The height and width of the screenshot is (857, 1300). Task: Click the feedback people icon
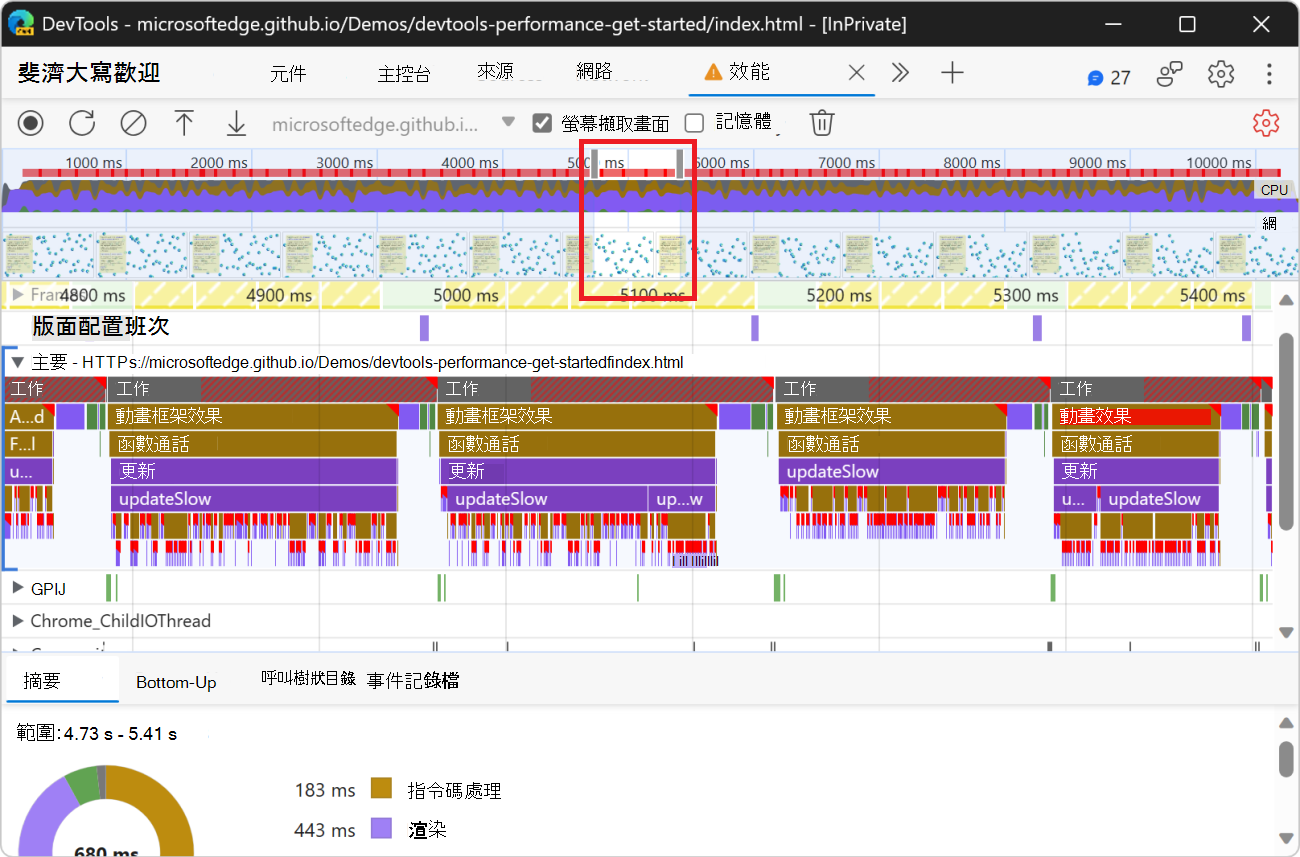click(1170, 74)
